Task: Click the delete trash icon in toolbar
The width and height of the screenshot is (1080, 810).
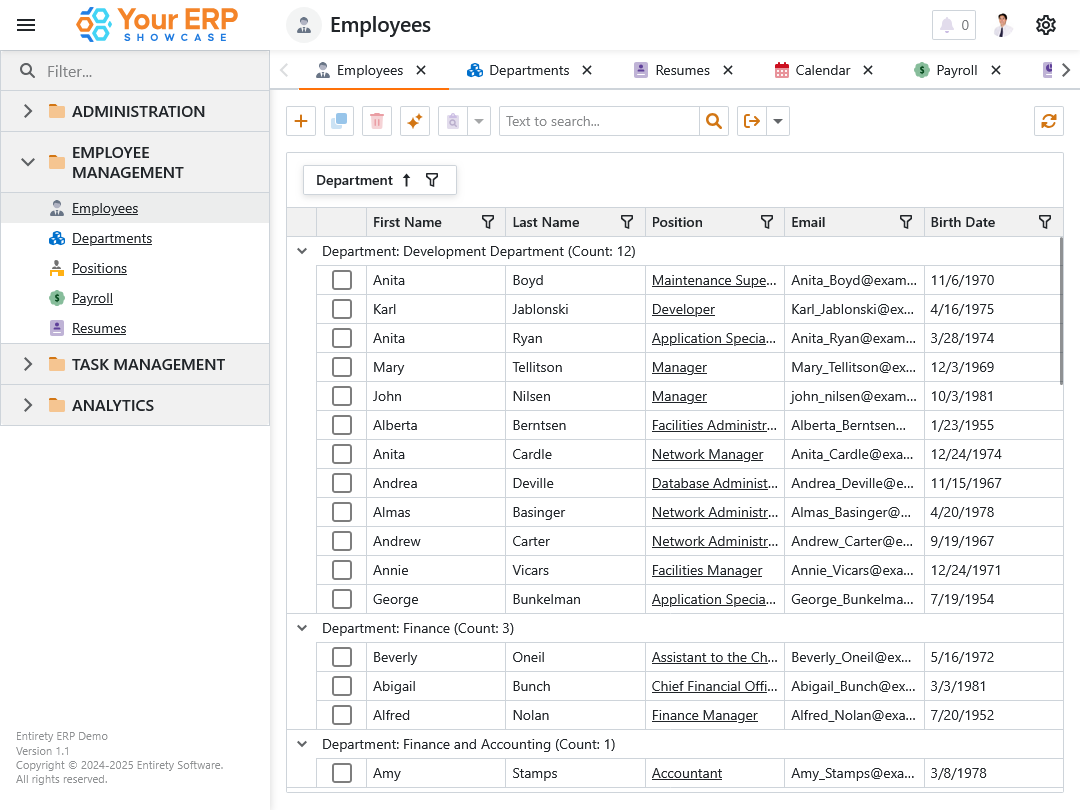Action: (377, 121)
